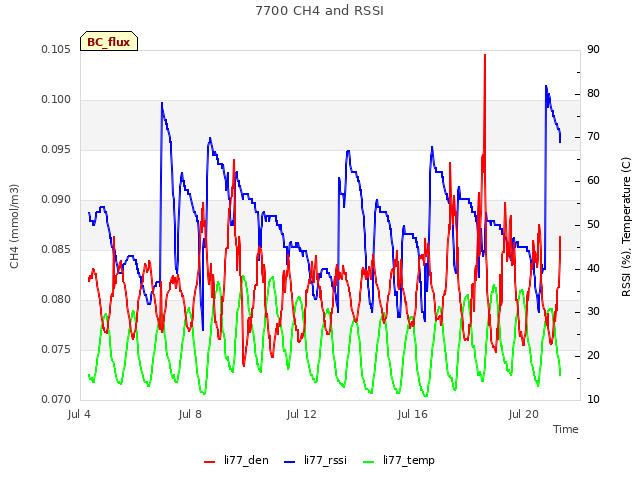Click the 0.090 left axis tick value
640x480 pixels.
click(x=56, y=200)
